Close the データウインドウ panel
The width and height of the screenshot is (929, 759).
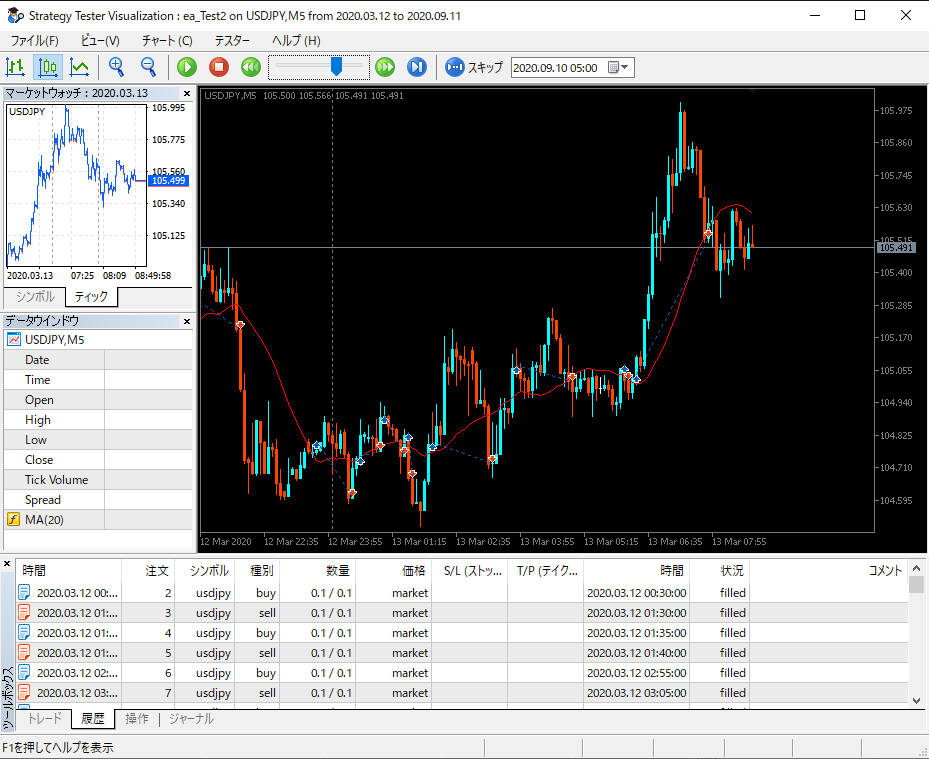pyautogui.click(x=187, y=321)
